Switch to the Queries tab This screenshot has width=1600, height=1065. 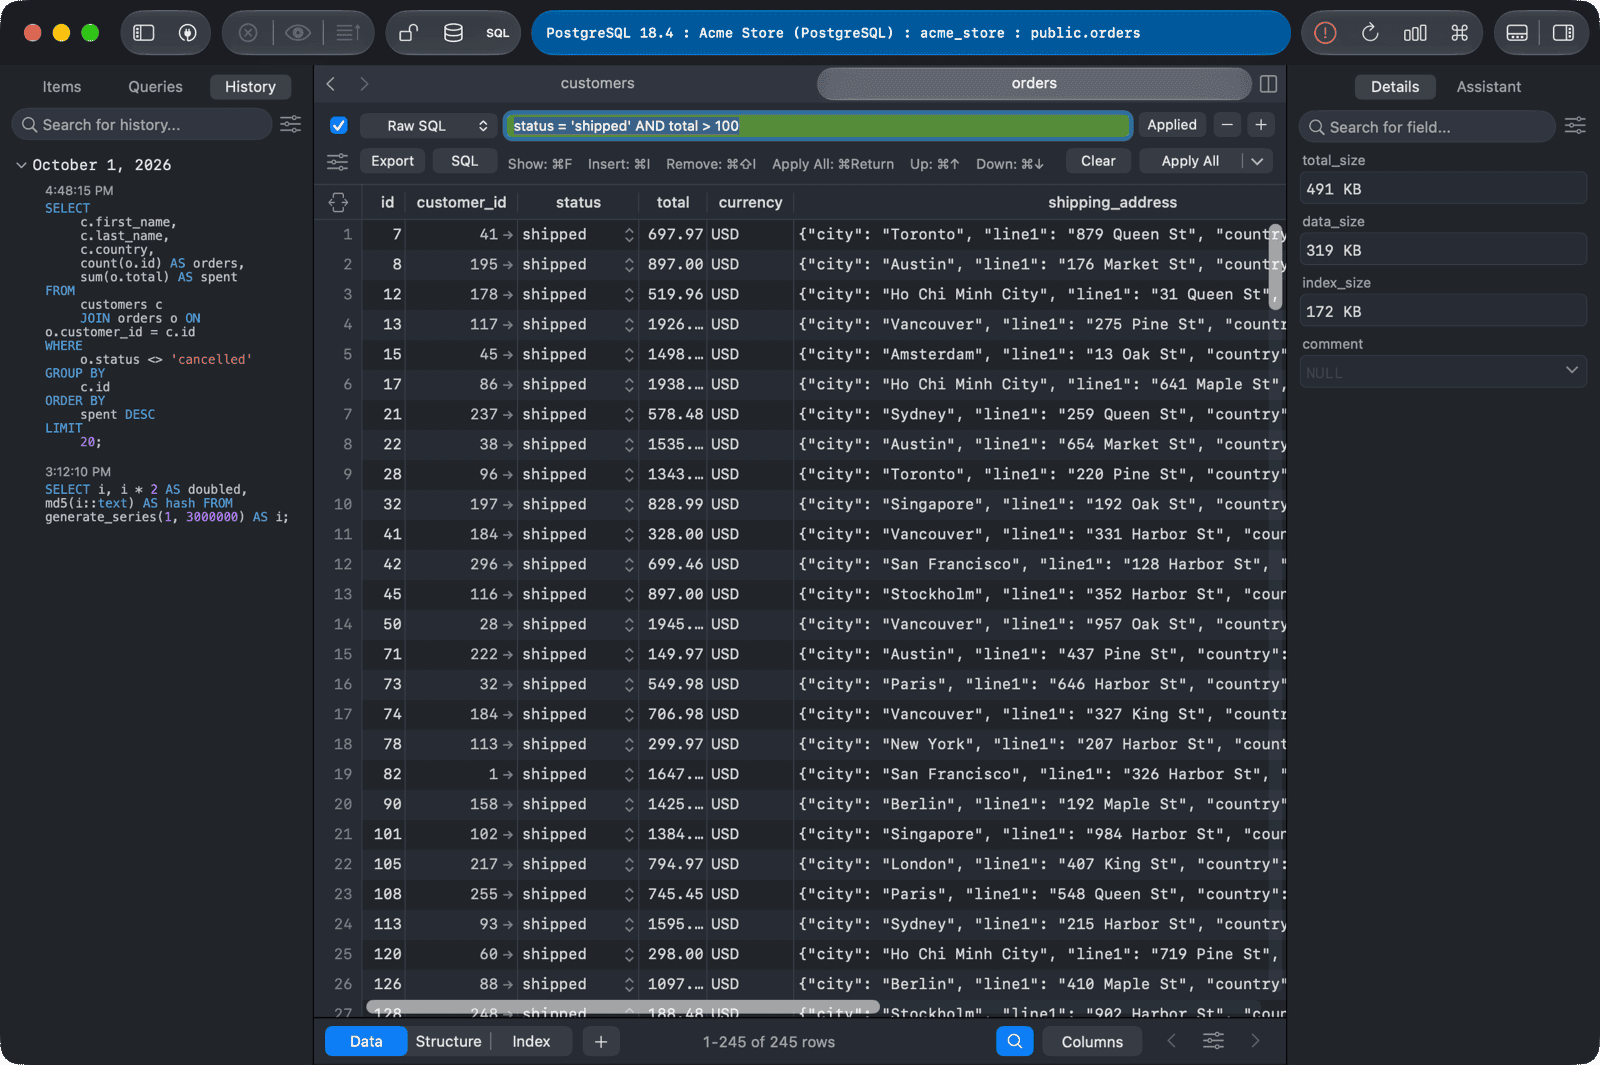(155, 87)
